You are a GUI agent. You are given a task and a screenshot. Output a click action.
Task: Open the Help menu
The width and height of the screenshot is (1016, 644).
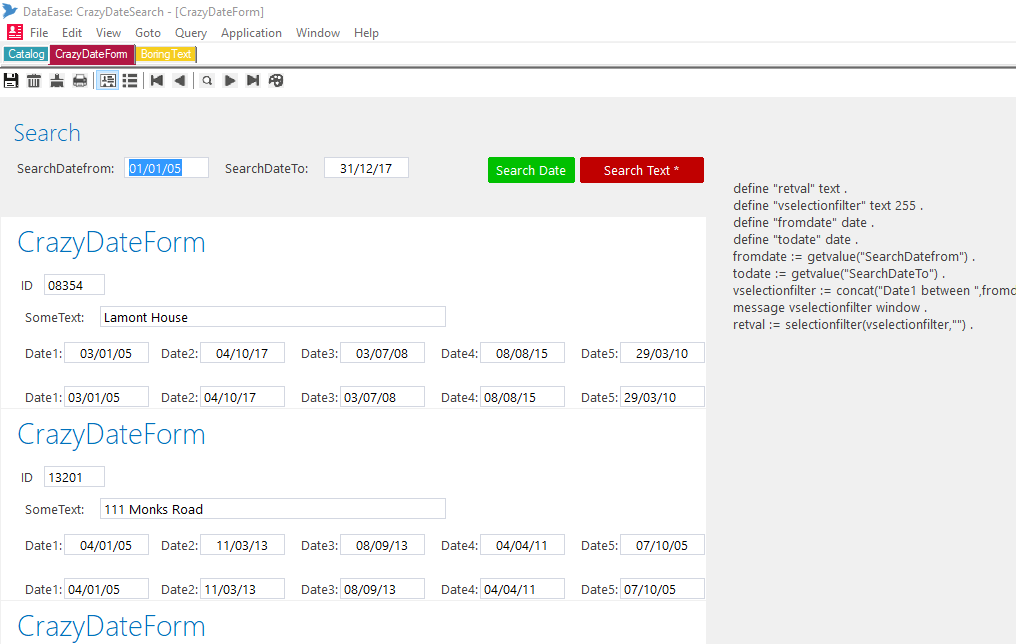pos(366,33)
